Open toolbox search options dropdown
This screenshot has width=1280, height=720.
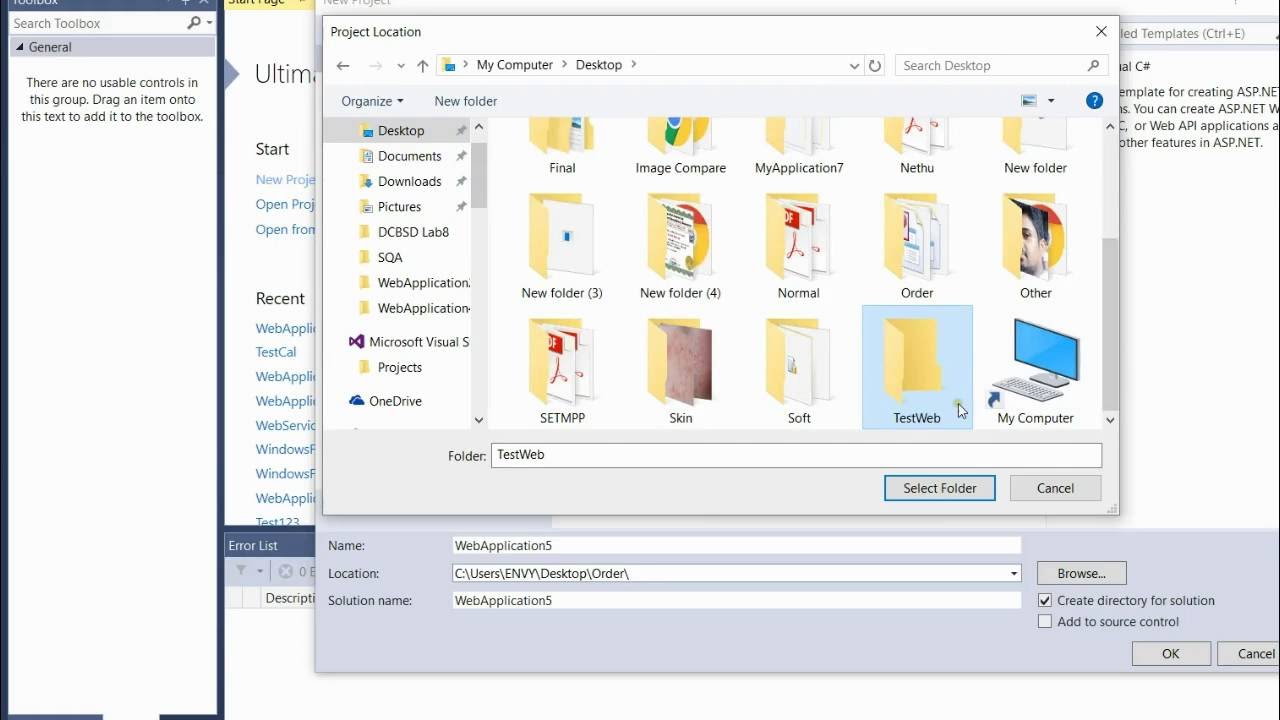point(209,23)
